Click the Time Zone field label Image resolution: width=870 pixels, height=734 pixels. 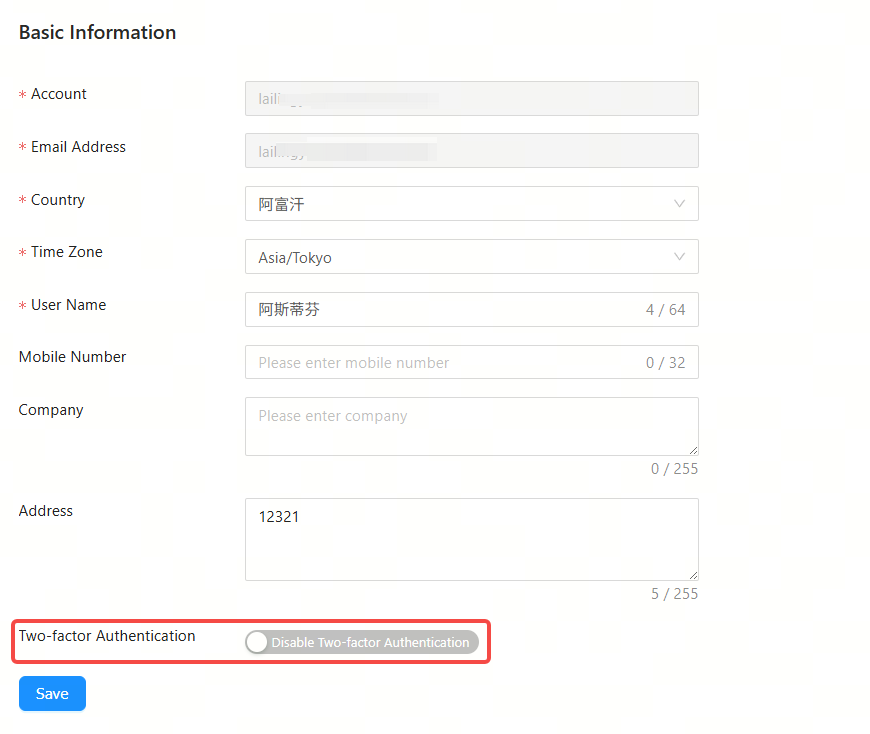click(x=66, y=252)
